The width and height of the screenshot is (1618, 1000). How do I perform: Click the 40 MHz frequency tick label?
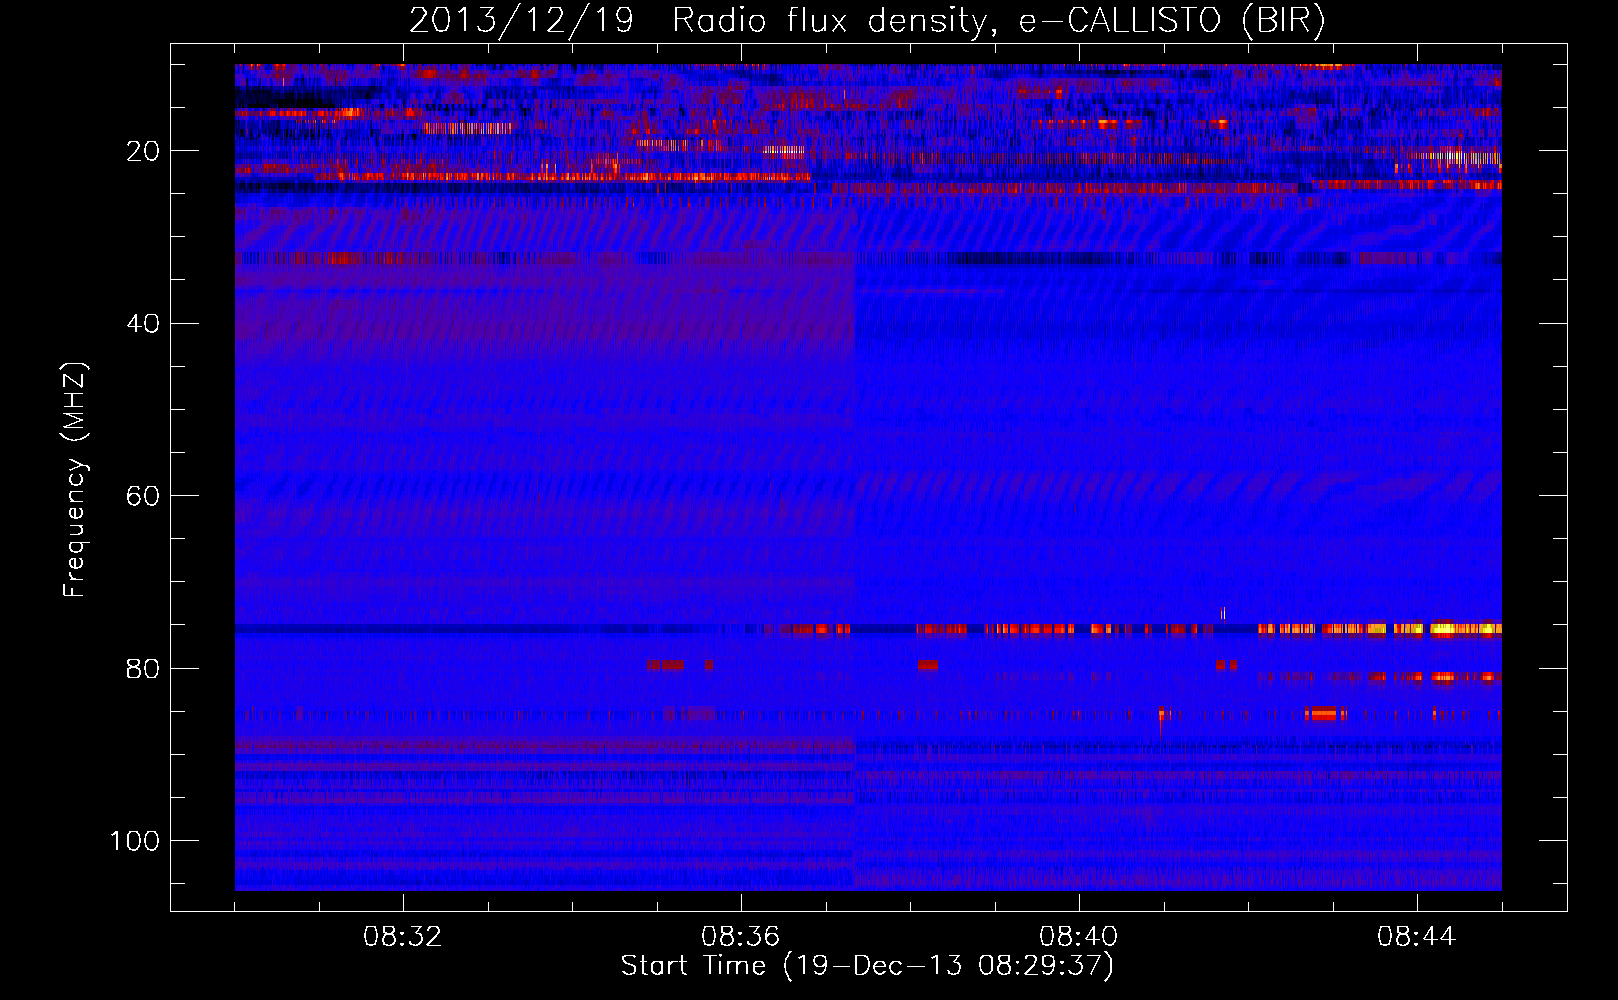click(144, 324)
